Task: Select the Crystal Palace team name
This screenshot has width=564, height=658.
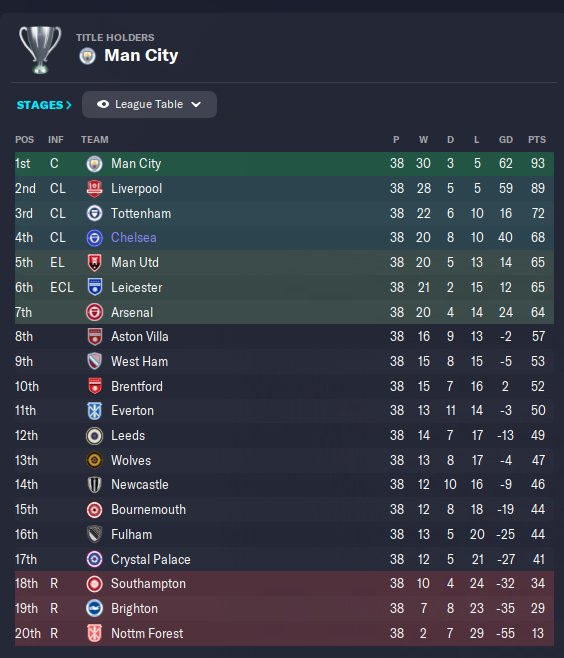Action: pyautogui.click(x=151, y=559)
